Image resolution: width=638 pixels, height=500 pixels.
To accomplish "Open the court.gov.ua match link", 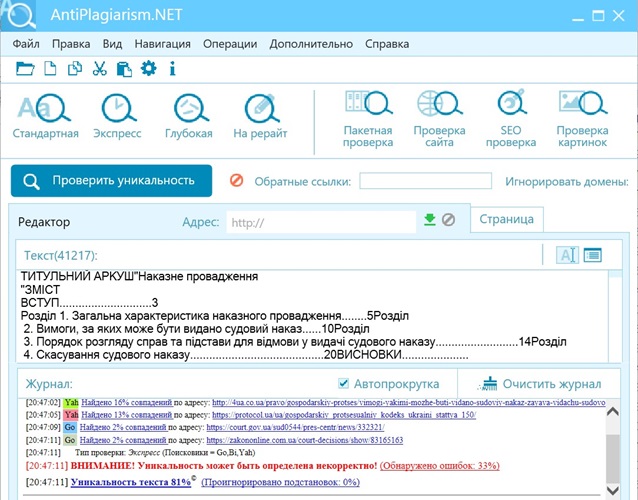I will pyautogui.click(x=295, y=427).
